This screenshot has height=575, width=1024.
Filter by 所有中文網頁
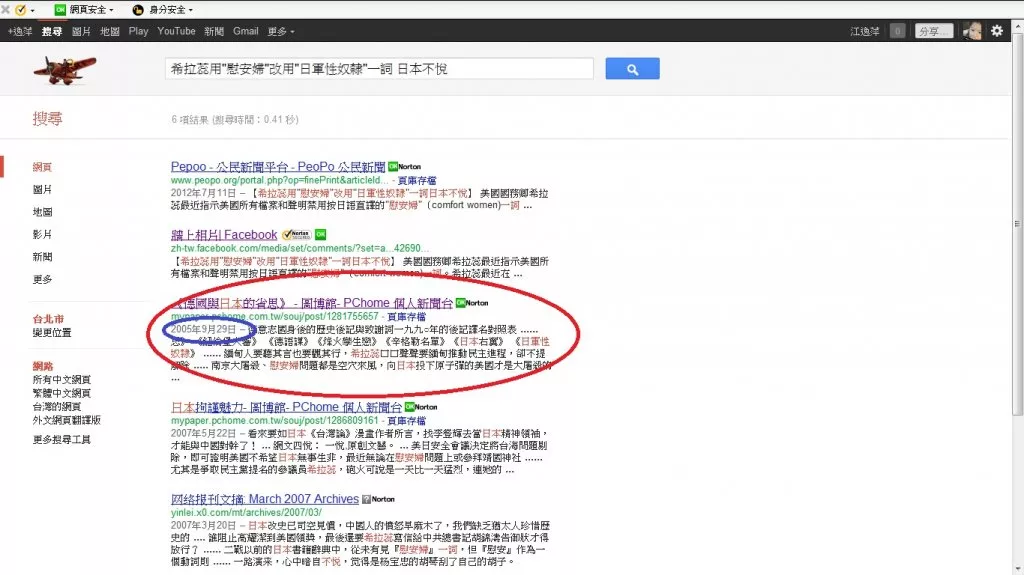pyautogui.click(x=62, y=380)
